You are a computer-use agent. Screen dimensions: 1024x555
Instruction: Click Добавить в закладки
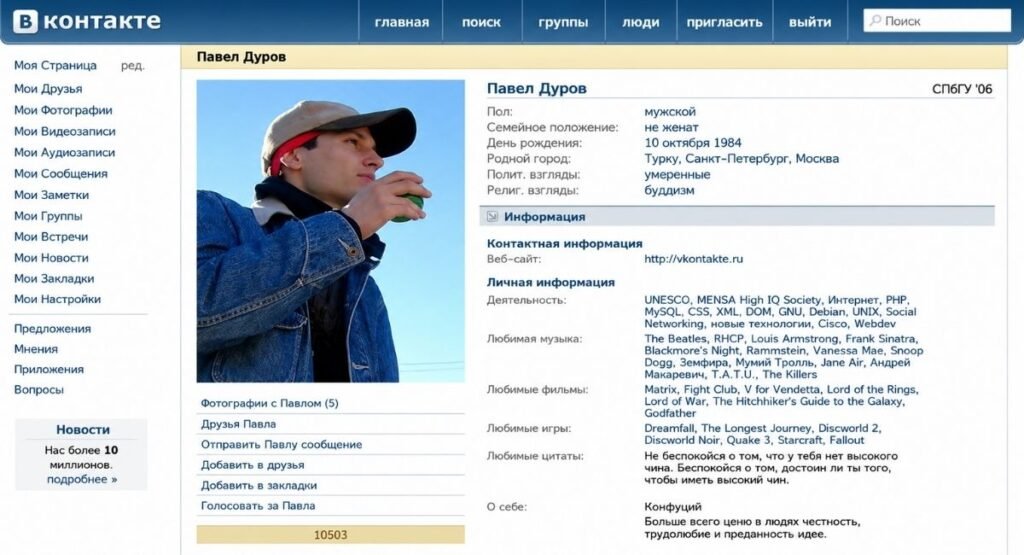coord(259,486)
